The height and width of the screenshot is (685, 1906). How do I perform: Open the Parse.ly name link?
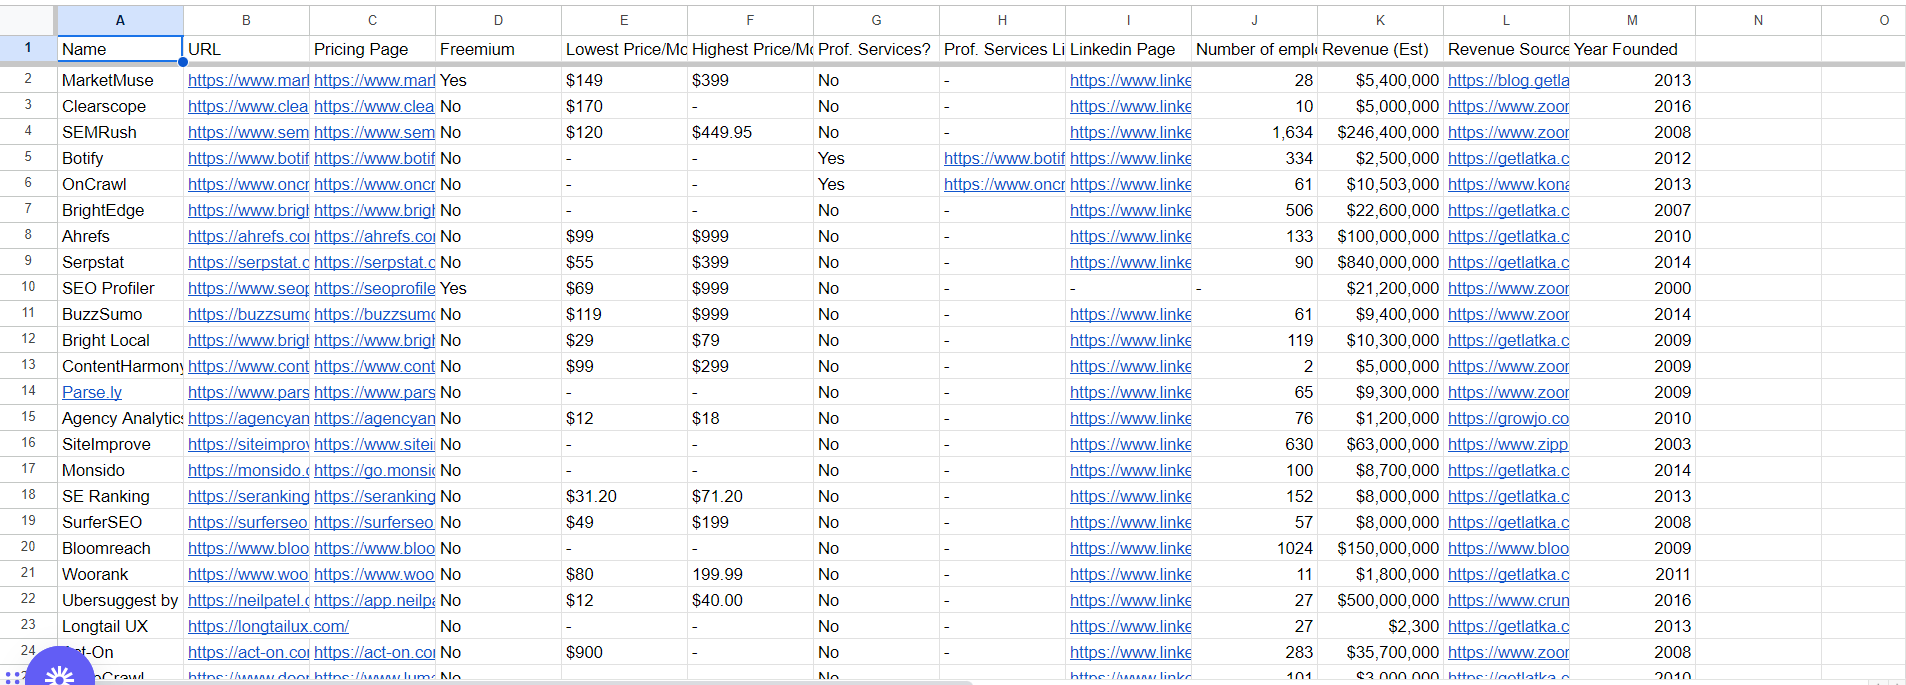coord(92,392)
